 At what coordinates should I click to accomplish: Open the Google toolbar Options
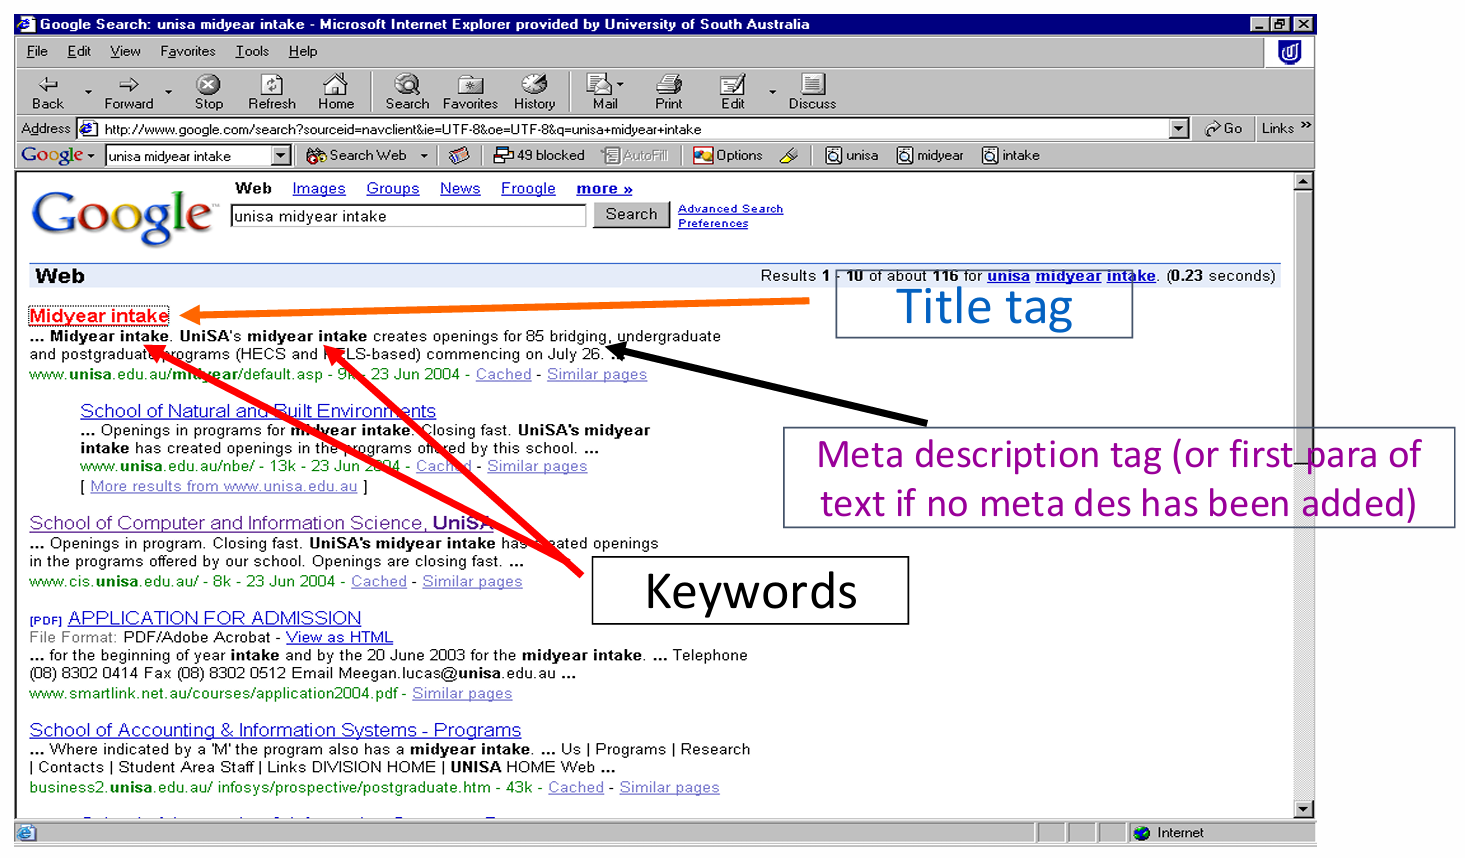point(728,155)
